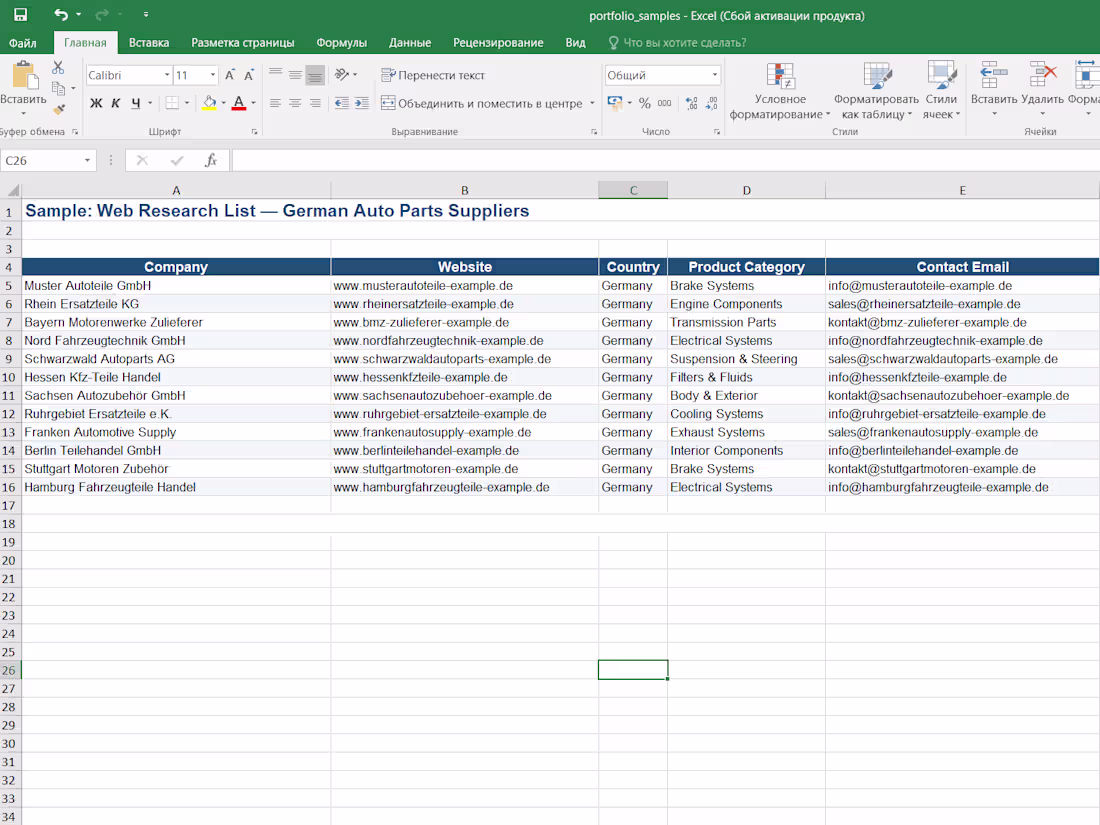Viewport: 1100px width, 825px height.
Task: Align text to middle of cell
Action: pos(295,74)
